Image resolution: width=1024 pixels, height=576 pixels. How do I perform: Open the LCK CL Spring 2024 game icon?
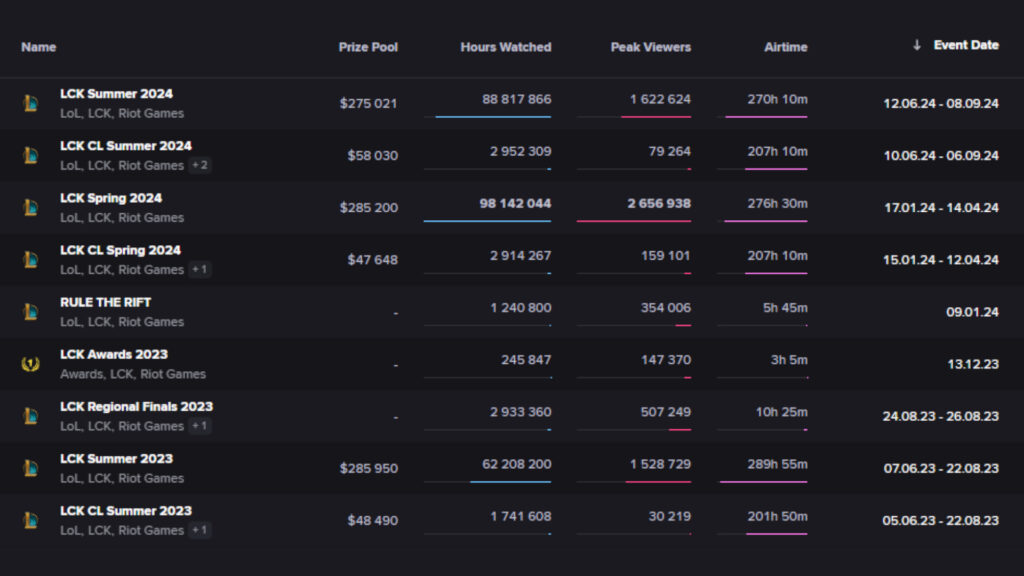click(x=30, y=259)
